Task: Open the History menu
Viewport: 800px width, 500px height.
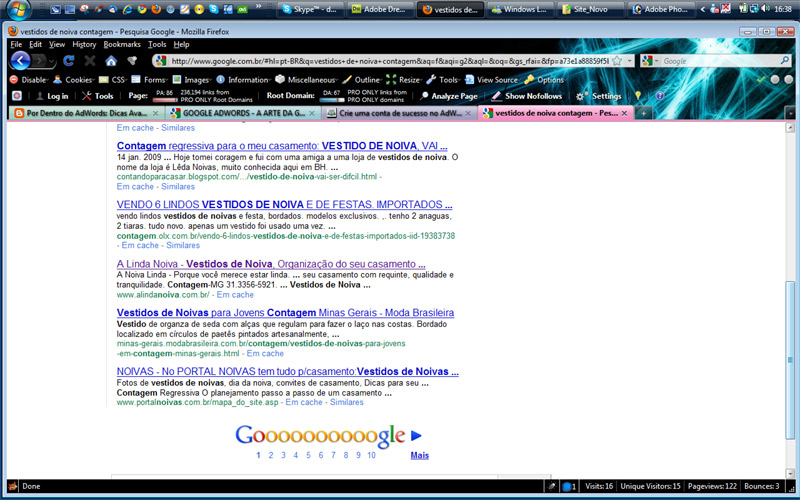Action: 84,44
